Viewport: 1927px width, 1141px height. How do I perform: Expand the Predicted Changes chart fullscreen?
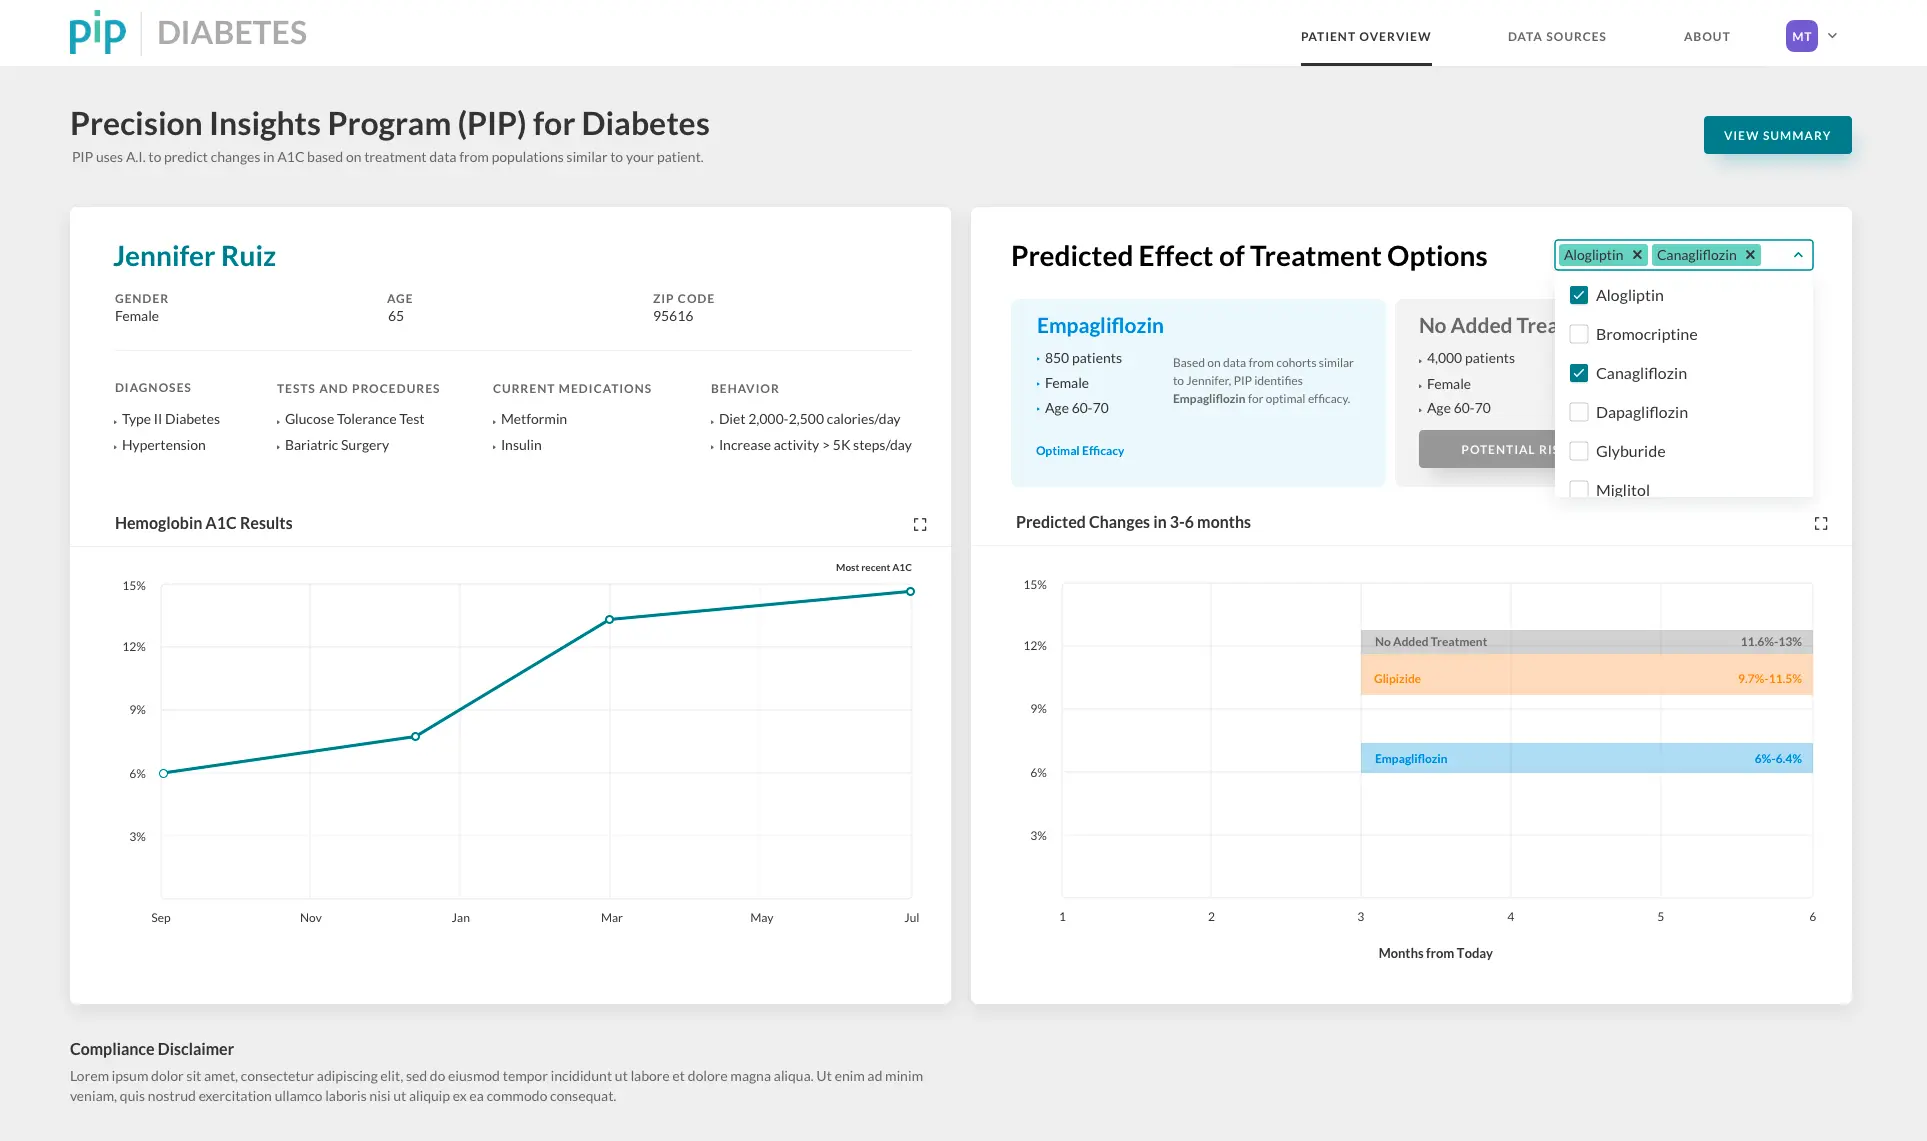[x=1821, y=523]
